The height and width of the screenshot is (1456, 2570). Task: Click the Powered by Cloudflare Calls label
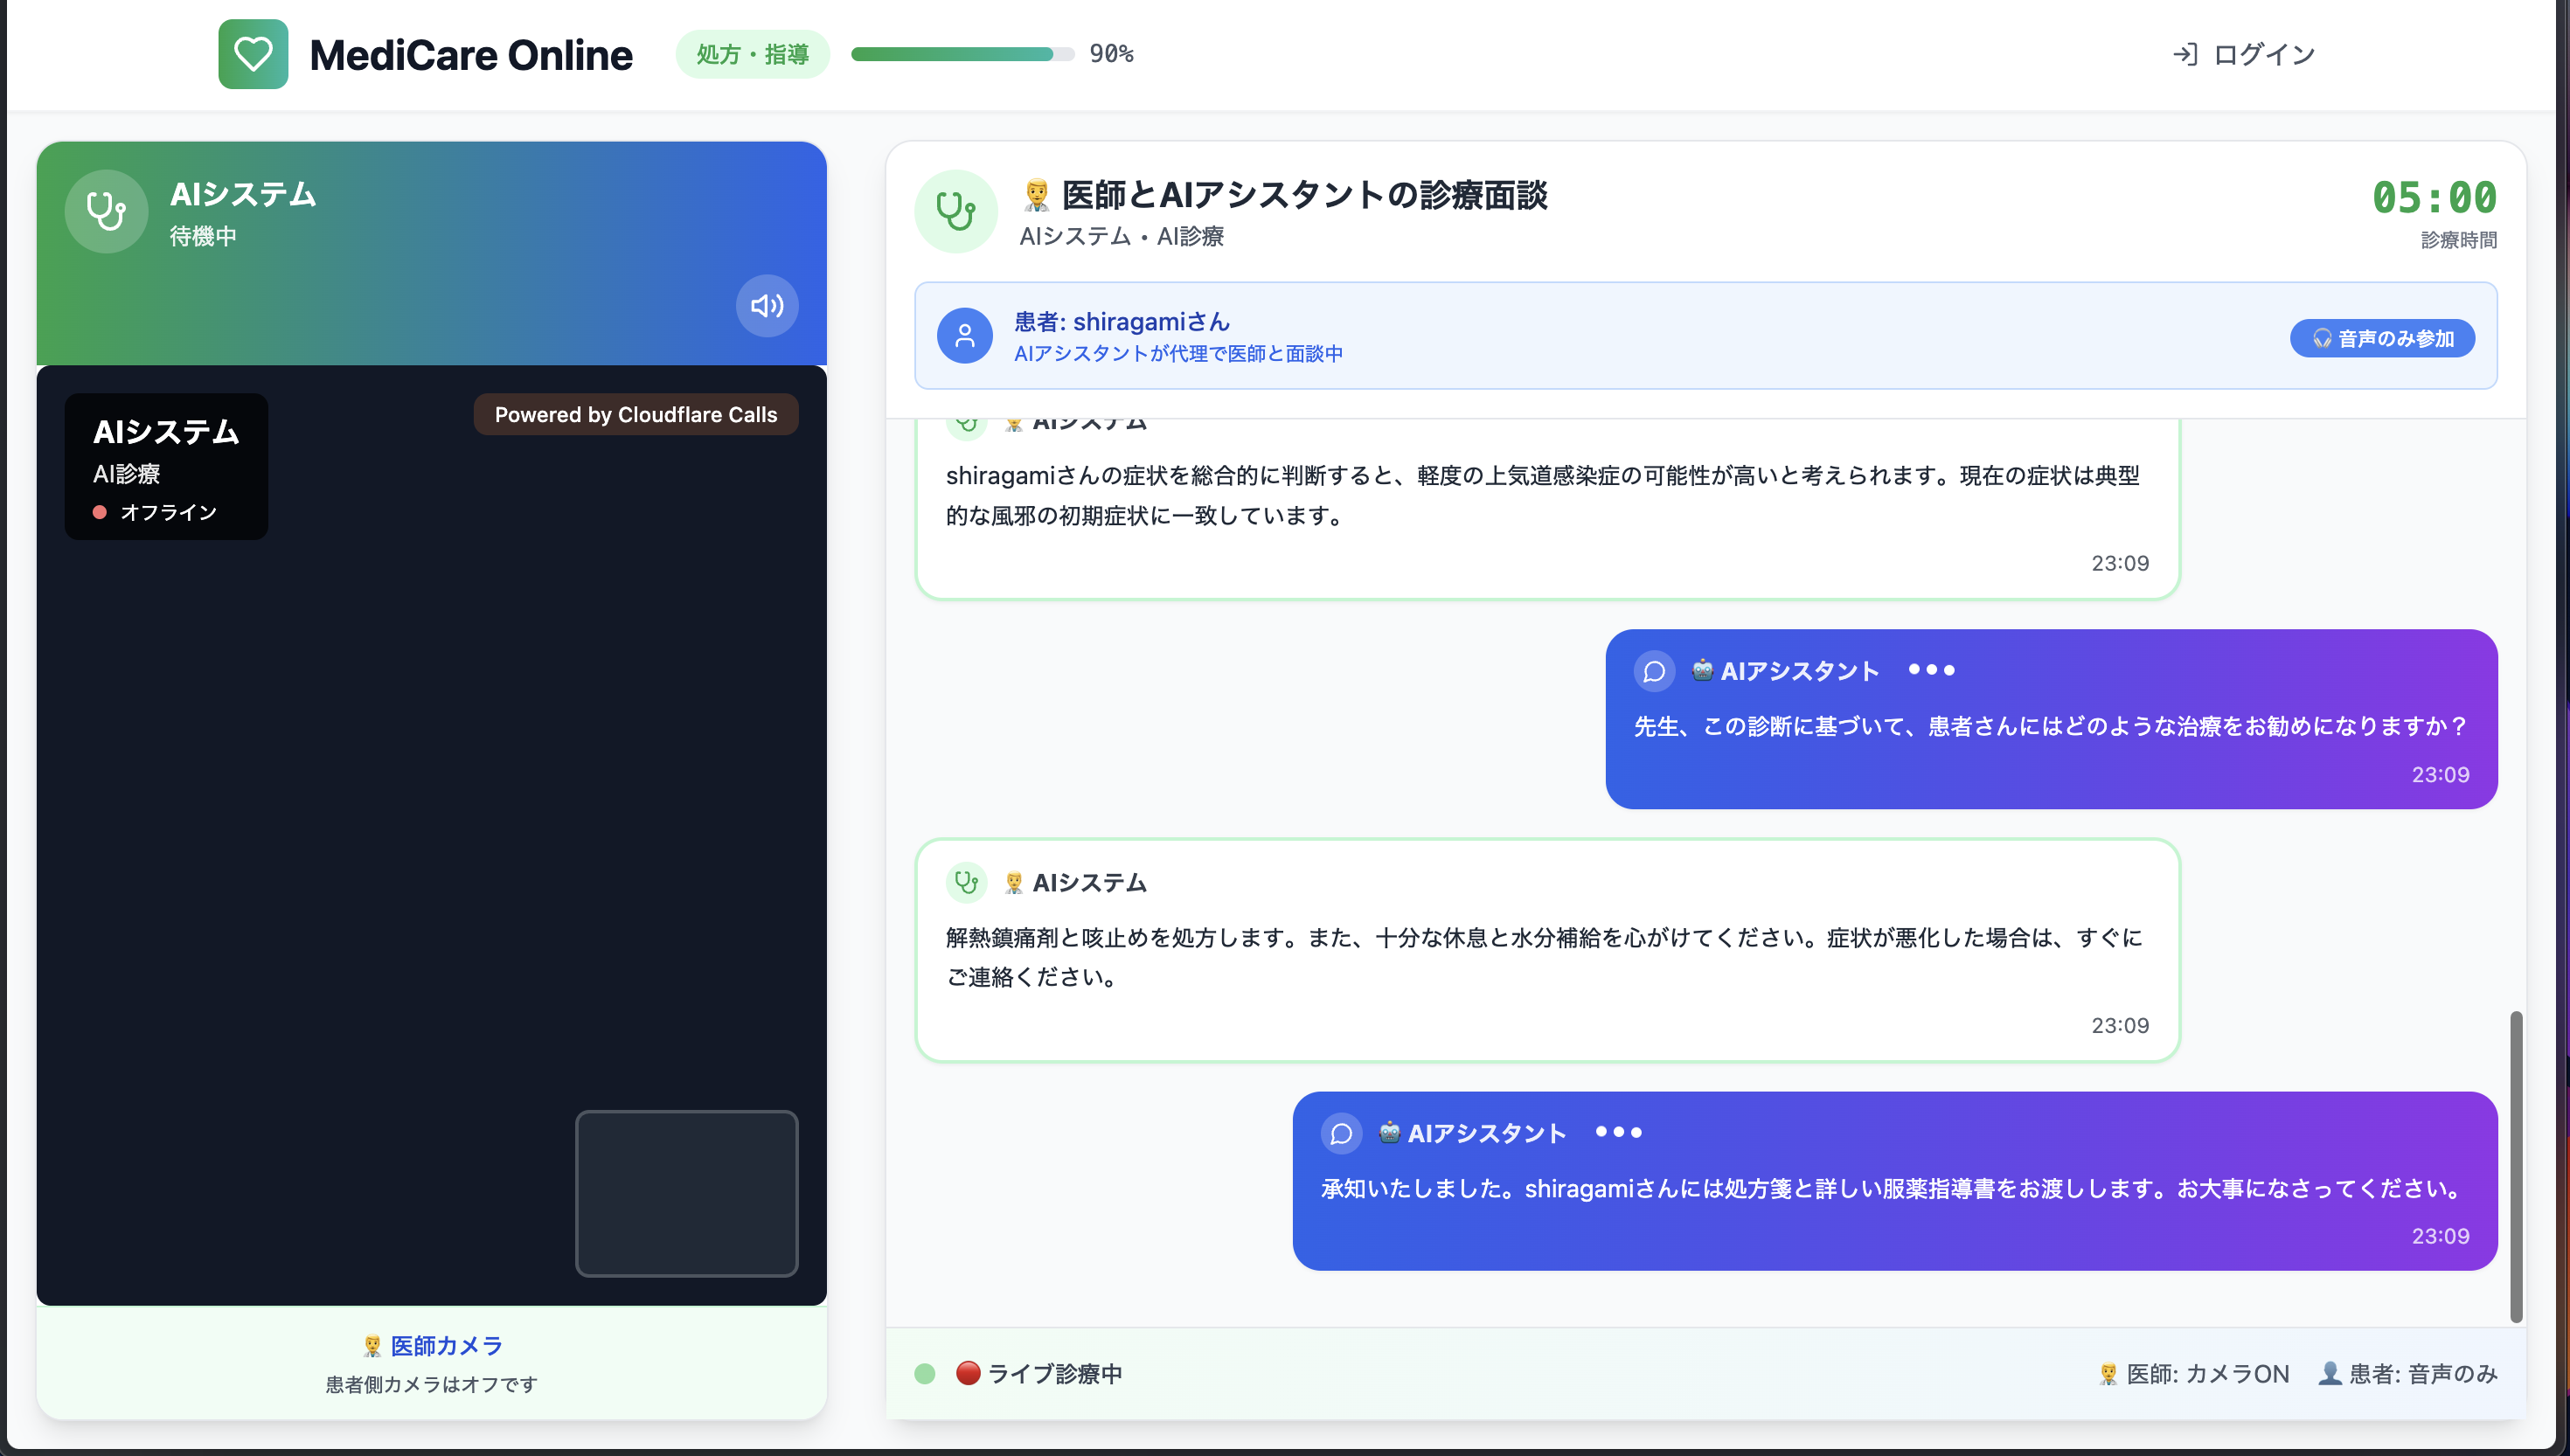tap(635, 414)
